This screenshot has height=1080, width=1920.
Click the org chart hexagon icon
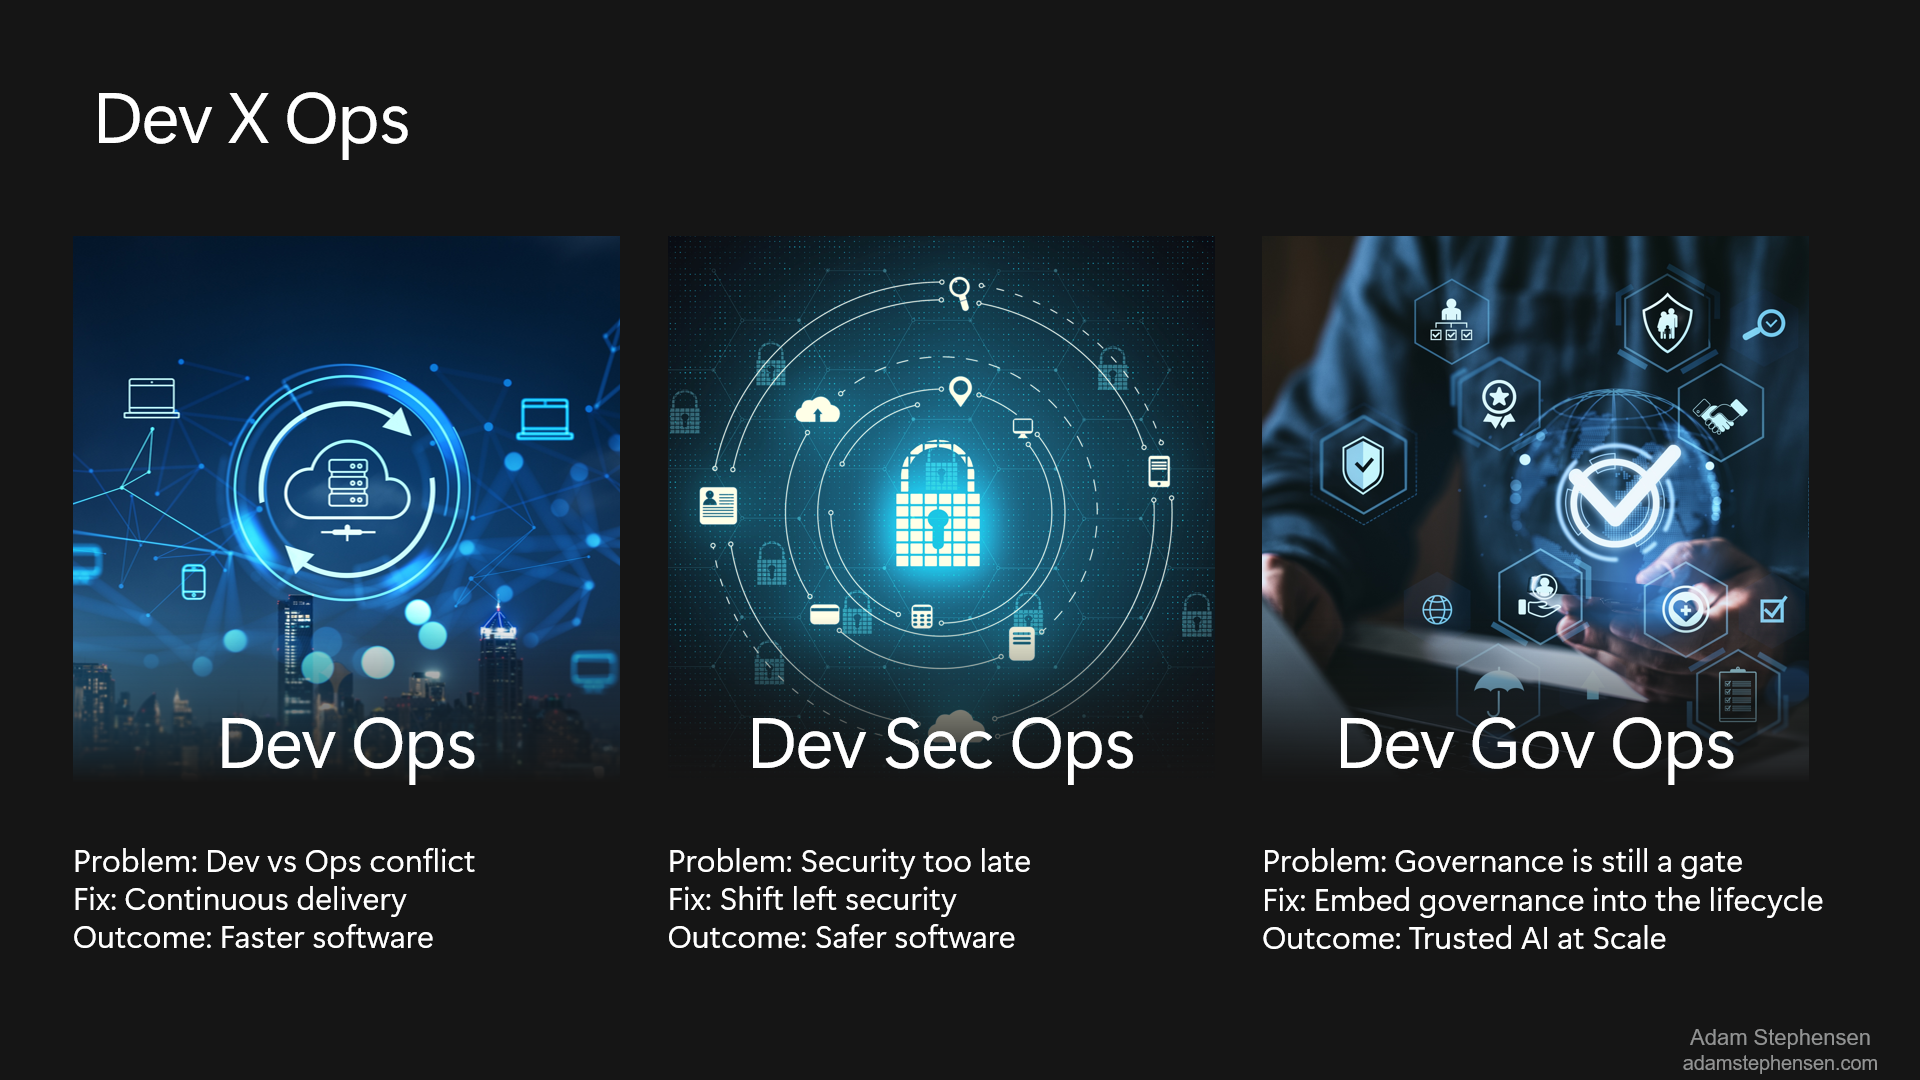[x=1451, y=322]
